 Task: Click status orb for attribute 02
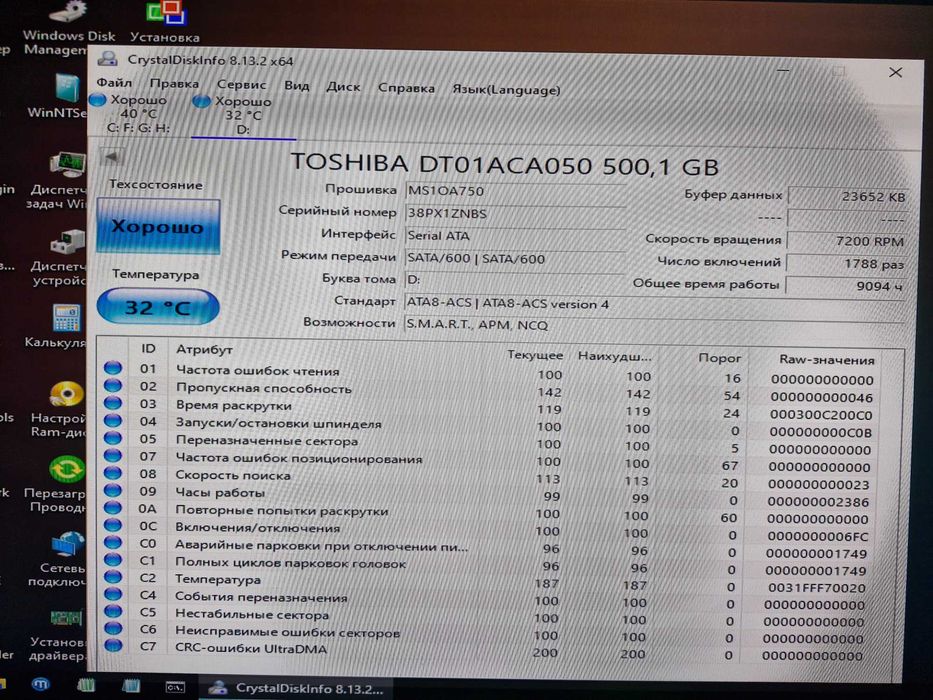point(113,385)
